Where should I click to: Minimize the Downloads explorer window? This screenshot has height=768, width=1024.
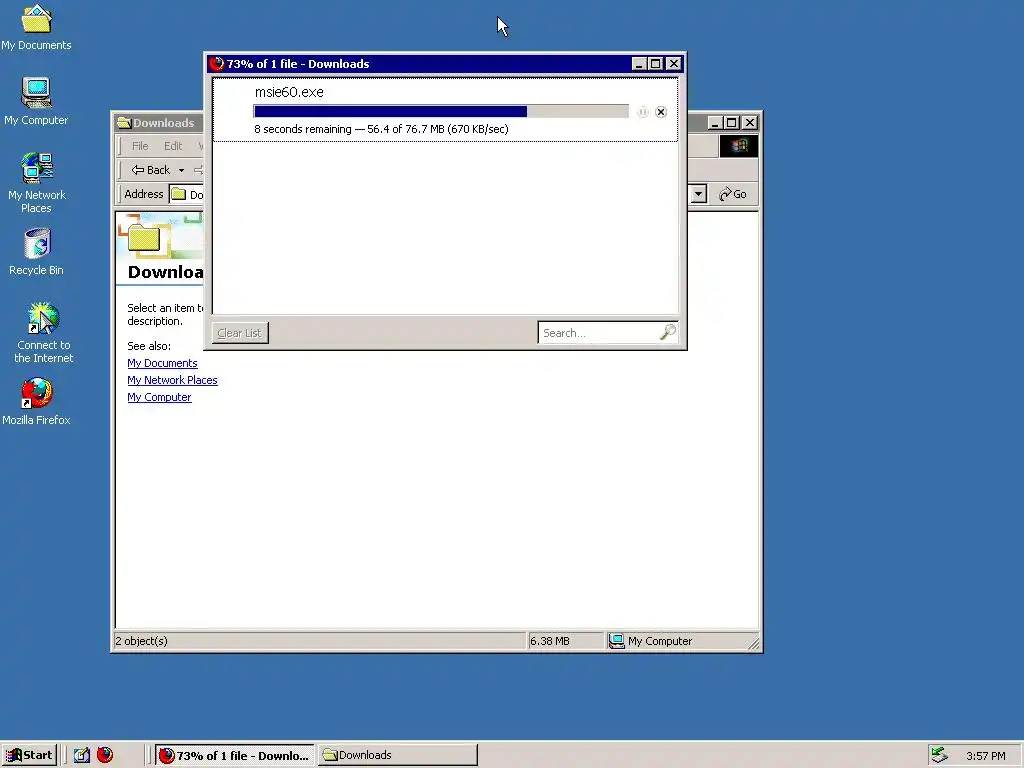[715, 123]
